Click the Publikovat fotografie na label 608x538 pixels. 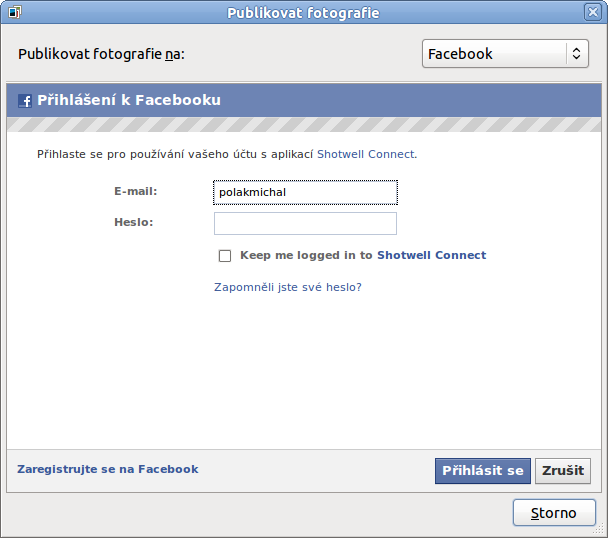(x=101, y=54)
